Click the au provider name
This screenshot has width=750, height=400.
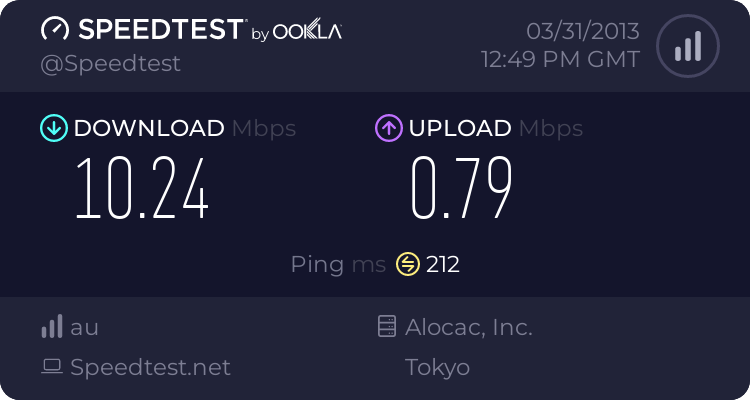(84, 327)
